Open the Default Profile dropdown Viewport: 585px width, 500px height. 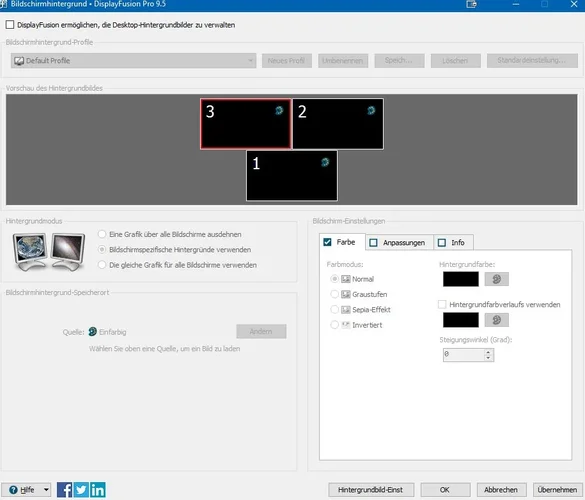tap(134, 61)
